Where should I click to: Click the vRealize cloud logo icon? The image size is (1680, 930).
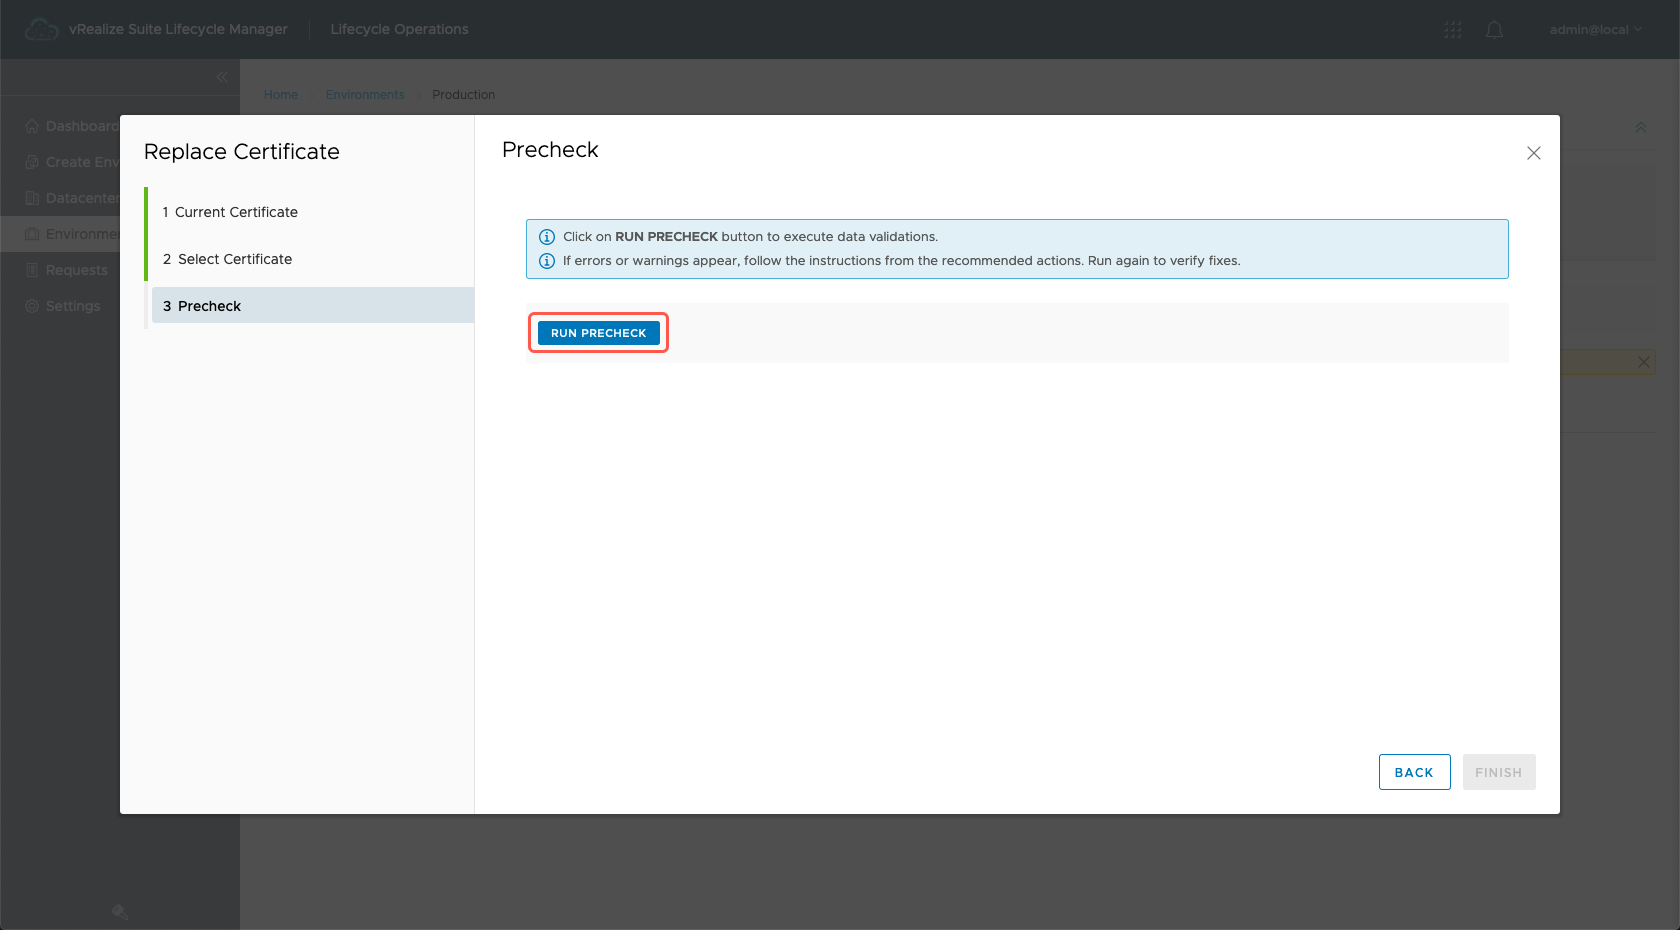pos(41,30)
